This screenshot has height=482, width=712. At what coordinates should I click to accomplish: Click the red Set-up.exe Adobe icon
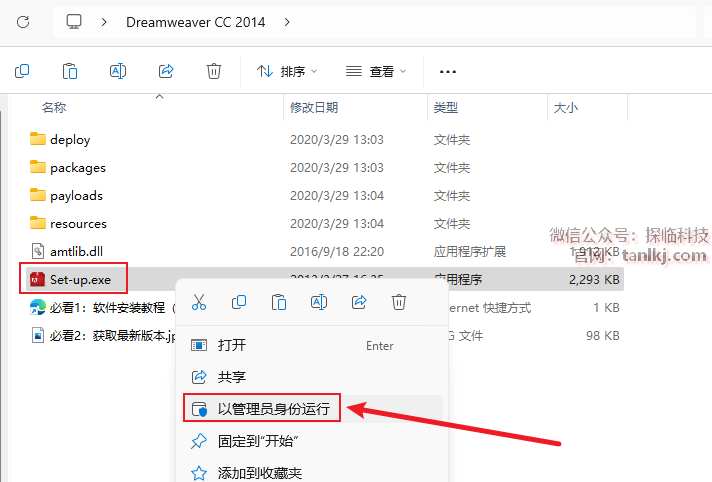click(x=38, y=279)
